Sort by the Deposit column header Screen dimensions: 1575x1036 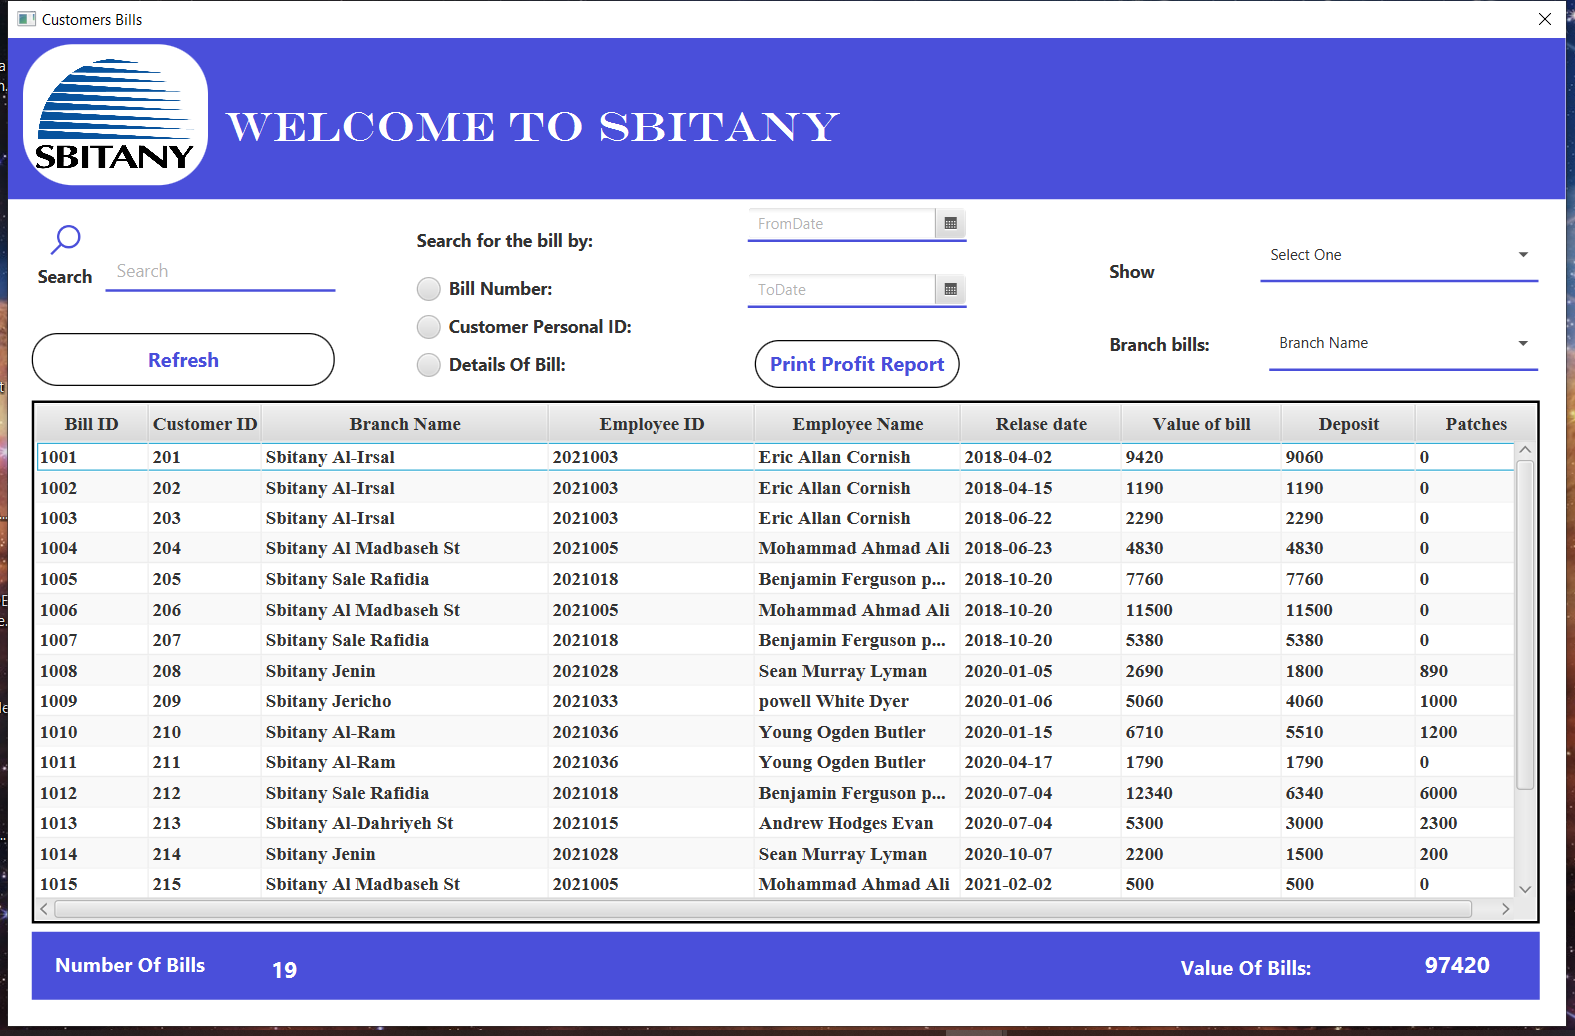tap(1349, 424)
